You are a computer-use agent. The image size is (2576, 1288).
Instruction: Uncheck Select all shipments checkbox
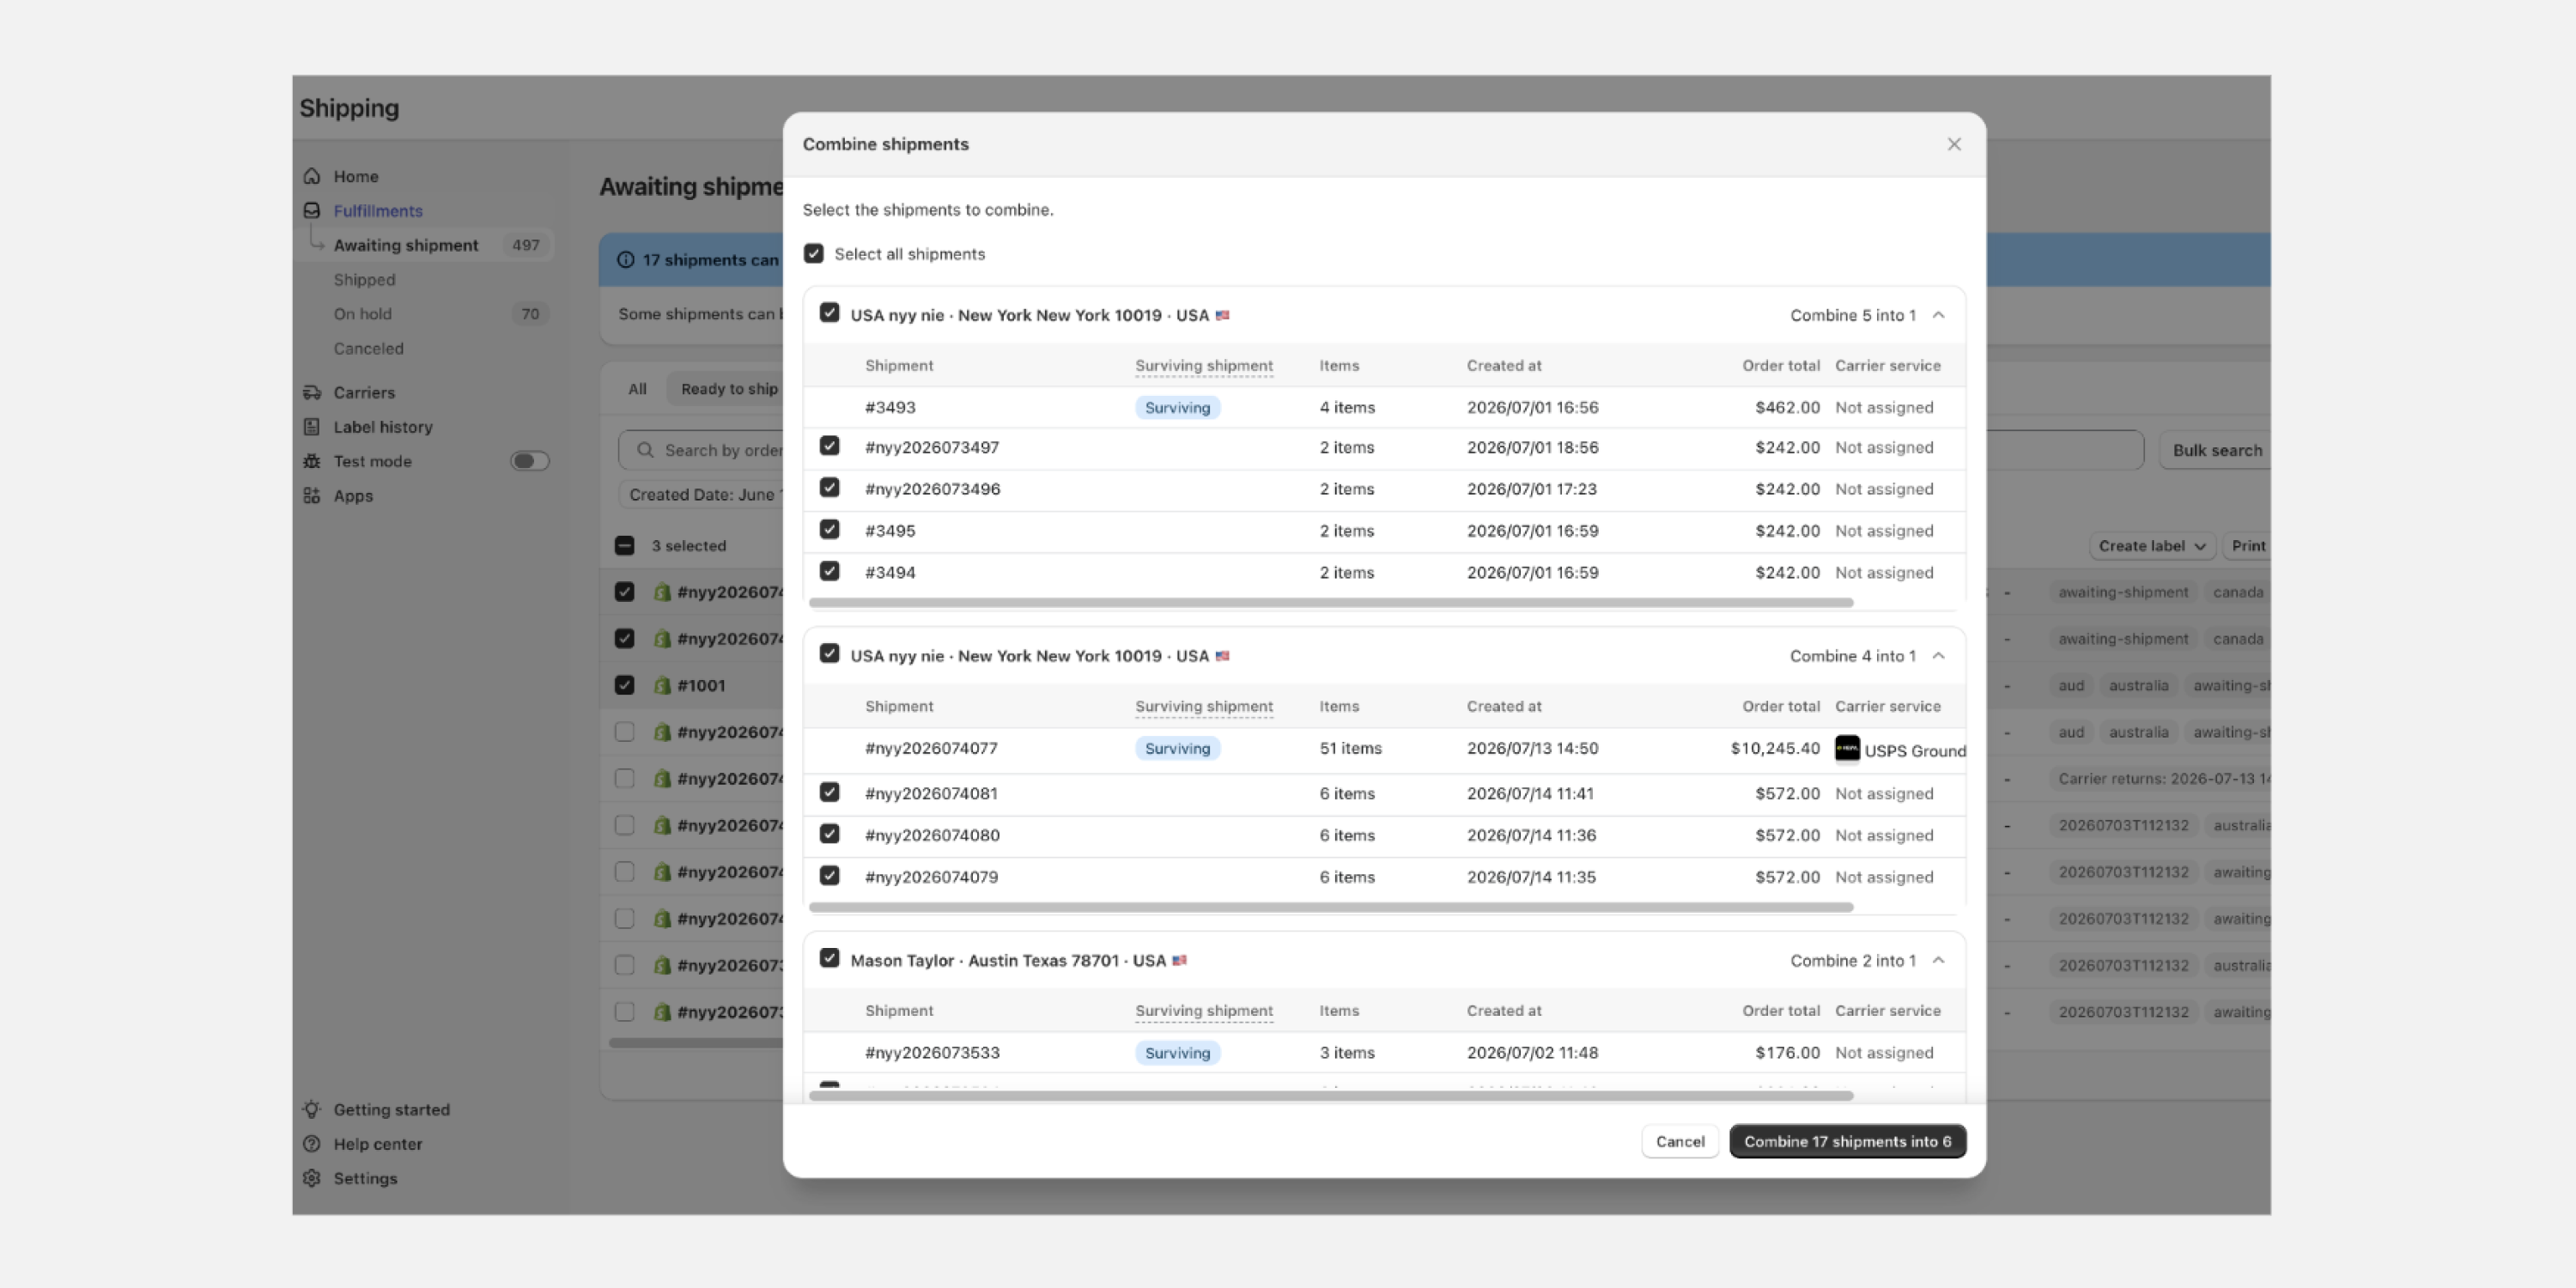click(813, 254)
